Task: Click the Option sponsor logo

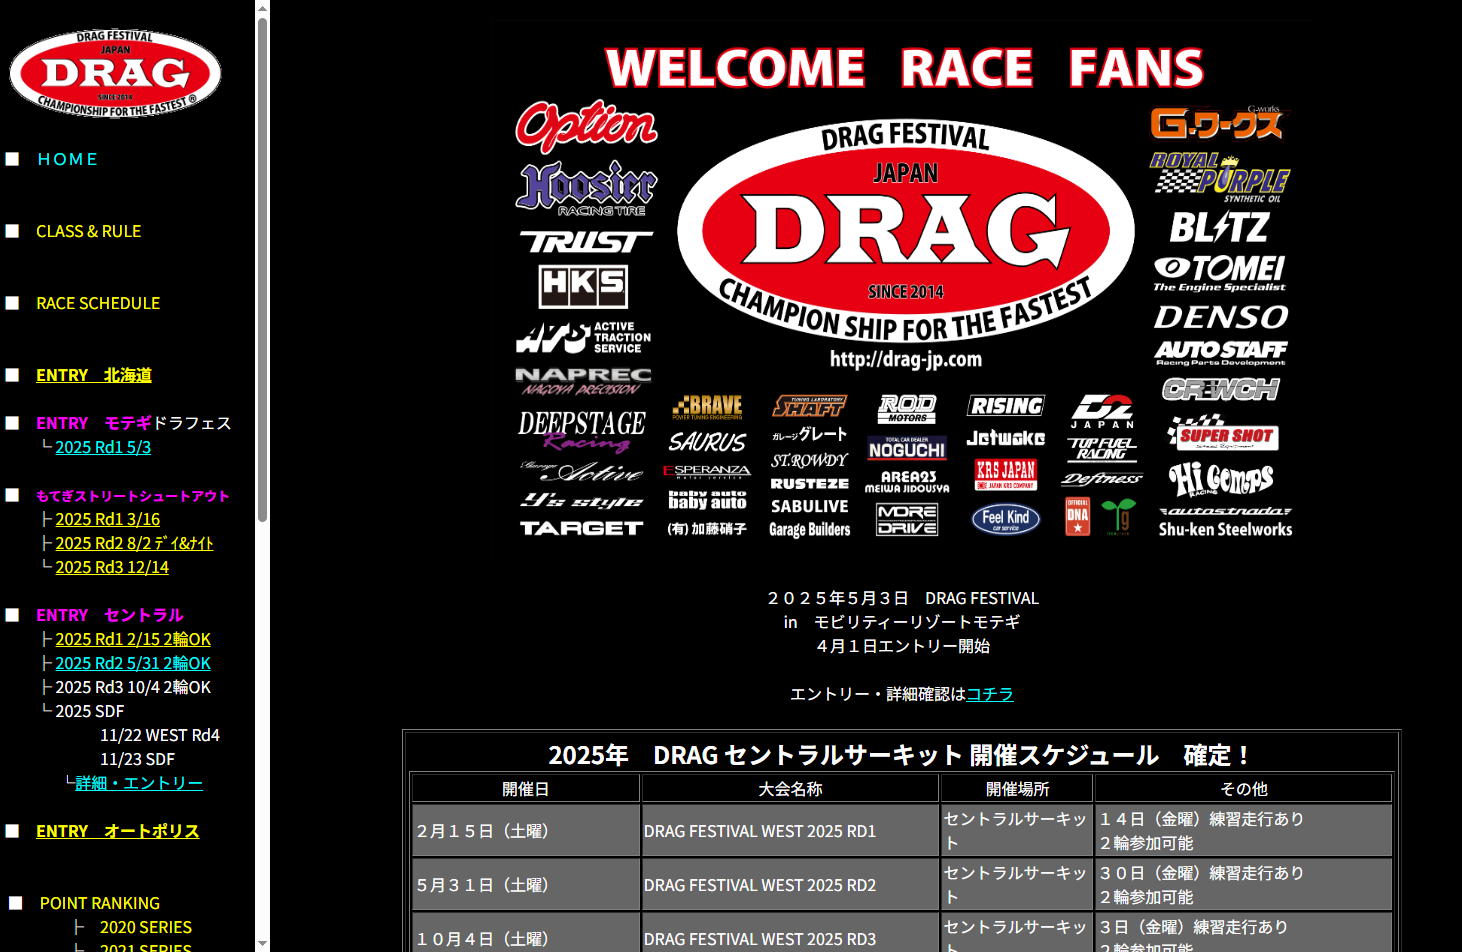Action: [x=586, y=126]
